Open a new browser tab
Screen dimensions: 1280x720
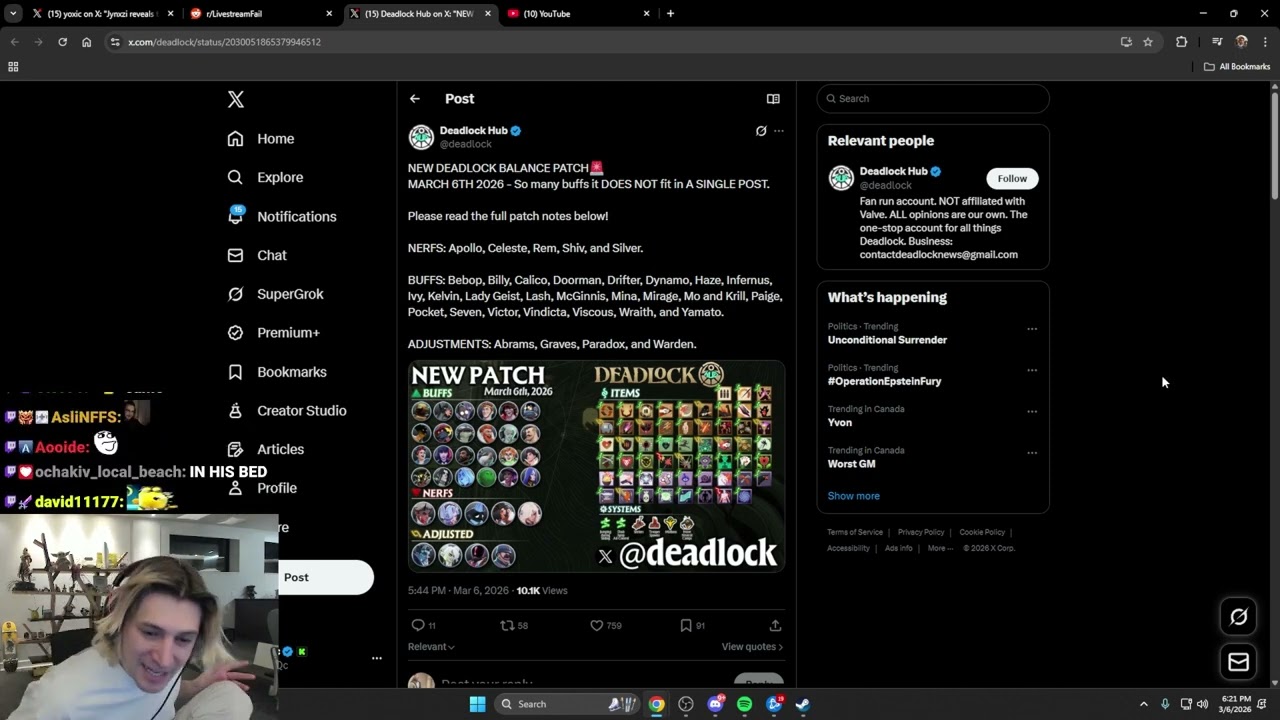pos(670,14)
